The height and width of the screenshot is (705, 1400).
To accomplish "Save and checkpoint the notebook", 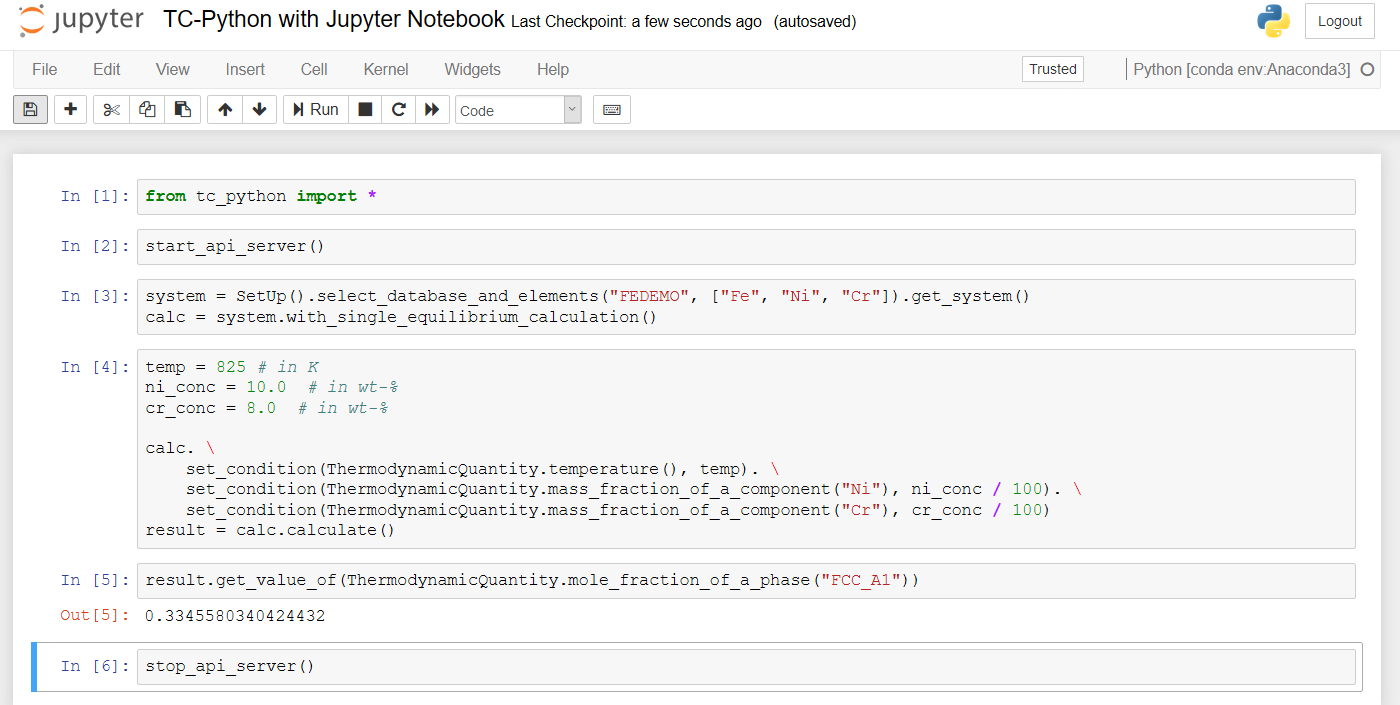I will (30, 109).
